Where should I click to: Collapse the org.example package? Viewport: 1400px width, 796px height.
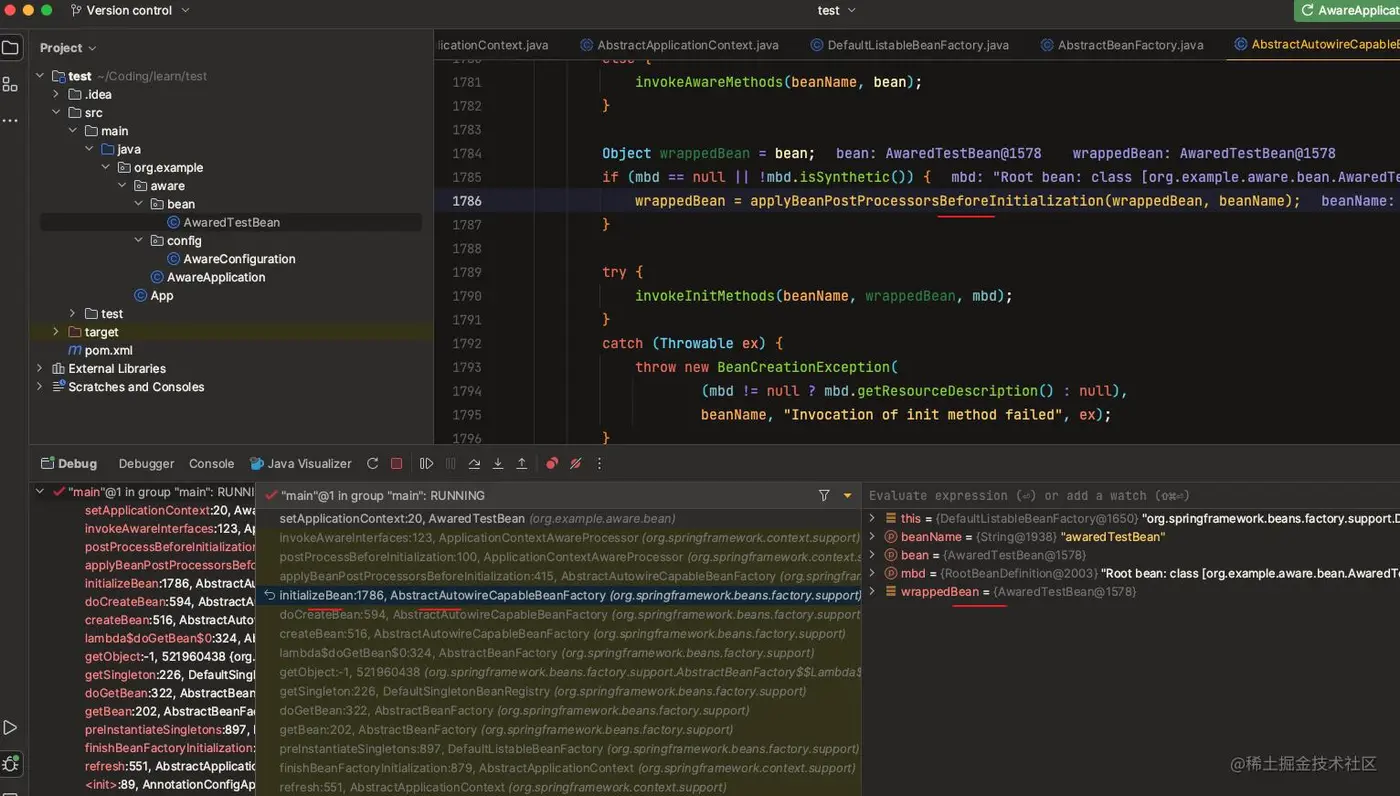pos(106,168)
